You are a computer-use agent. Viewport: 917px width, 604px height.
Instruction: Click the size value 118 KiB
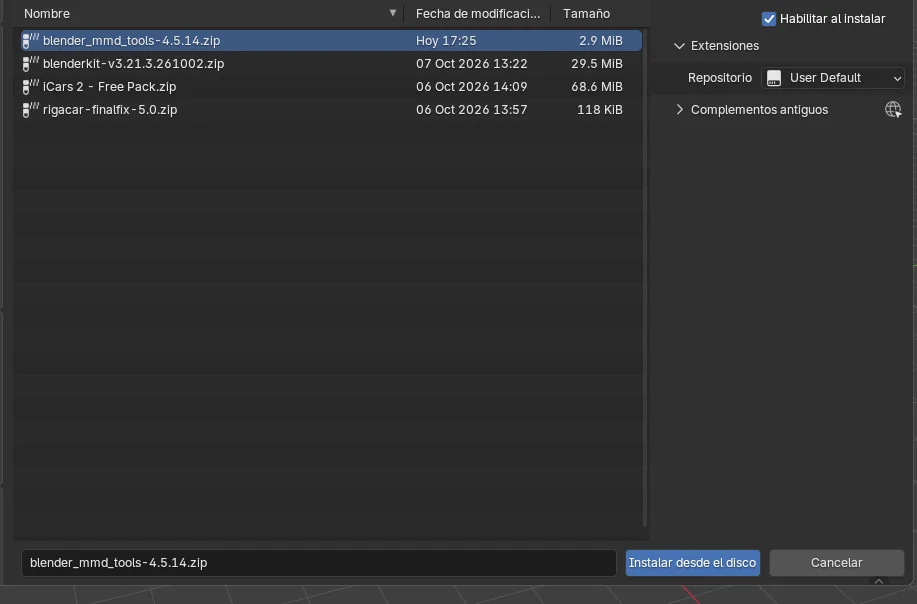599,109
